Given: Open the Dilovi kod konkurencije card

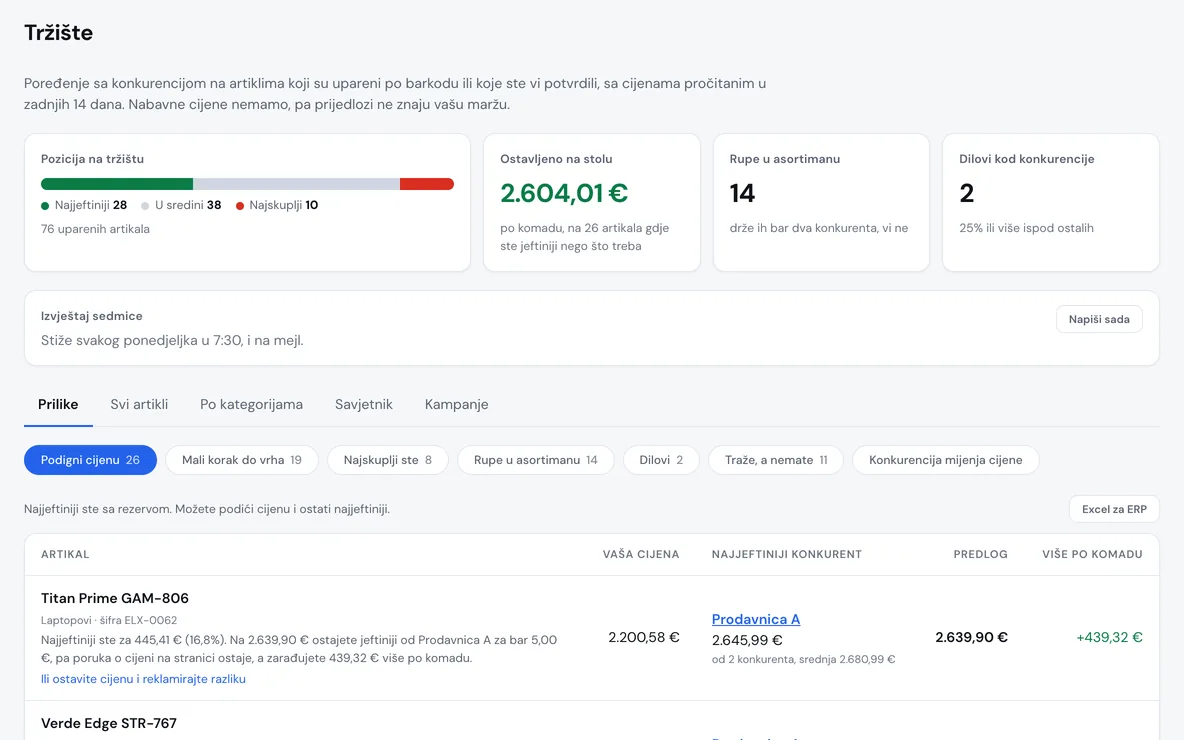Looking at the screenshot, I should pyautogui.click(x=1050, y=202).
